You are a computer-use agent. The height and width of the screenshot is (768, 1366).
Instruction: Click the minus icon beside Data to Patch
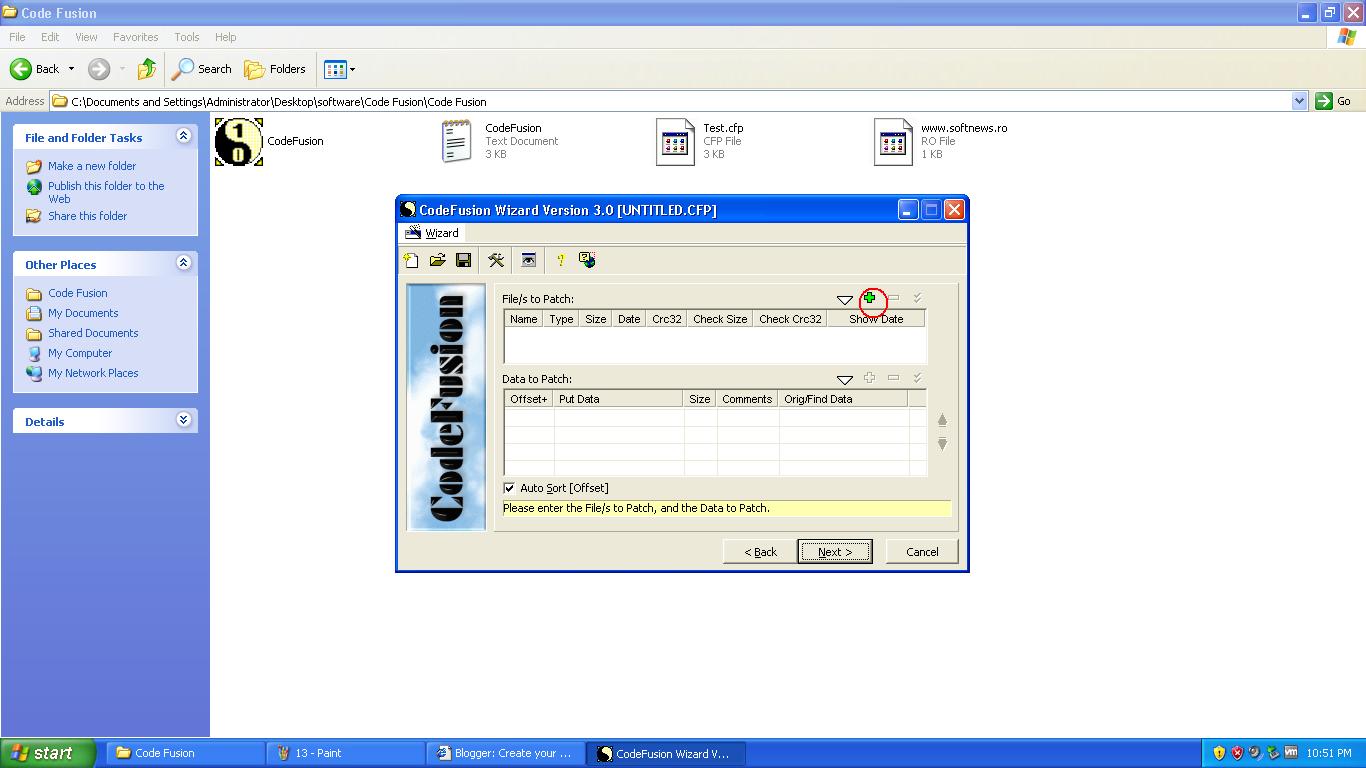pos(893,378)
